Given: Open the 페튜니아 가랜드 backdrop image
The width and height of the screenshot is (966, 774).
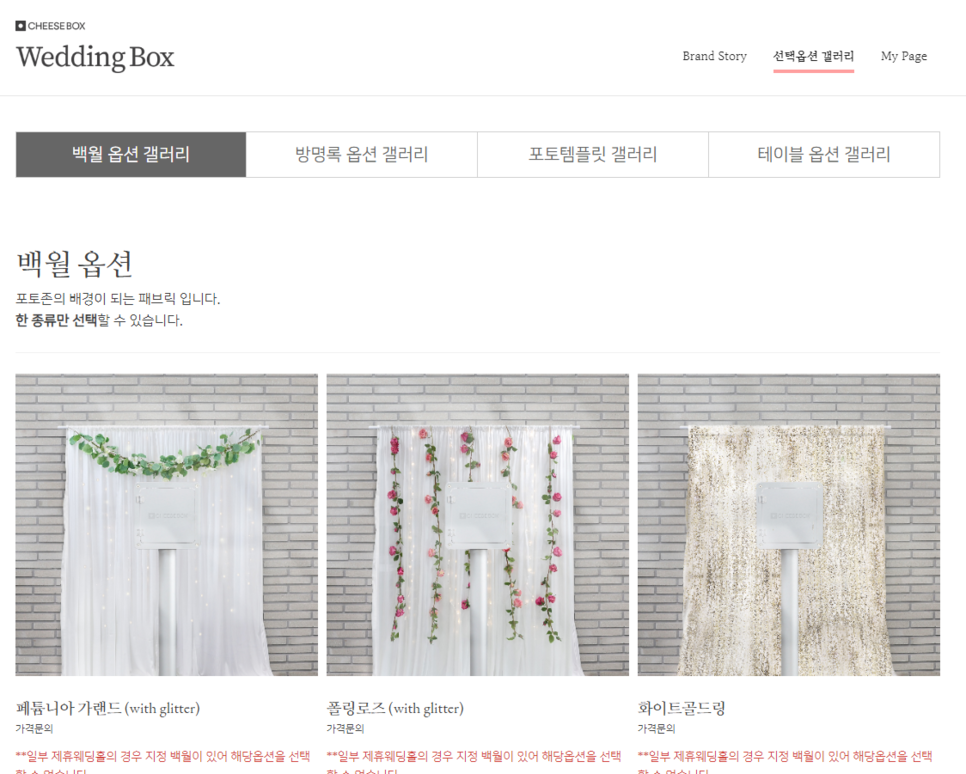Looking at the screenshot, I should point(167,525).
